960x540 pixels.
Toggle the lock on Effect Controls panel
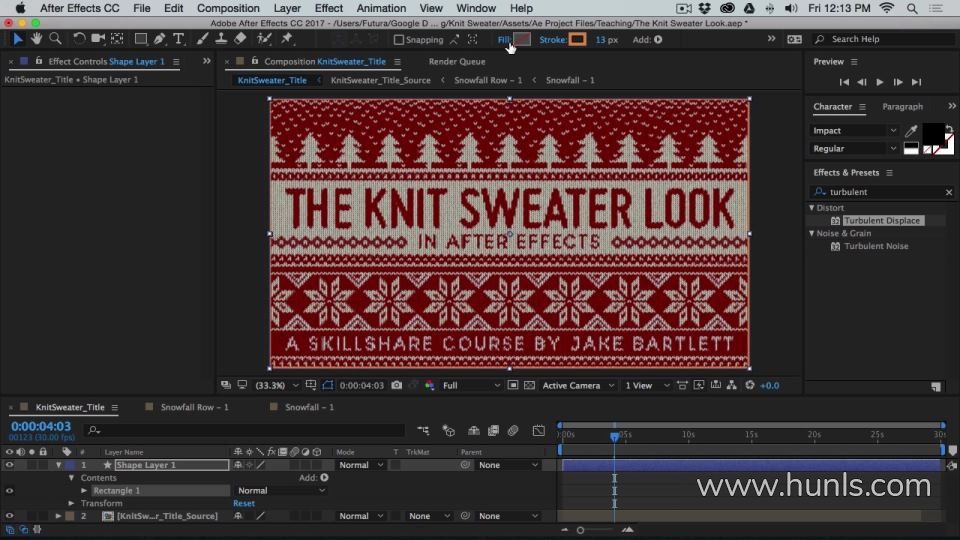coord(39,61)
